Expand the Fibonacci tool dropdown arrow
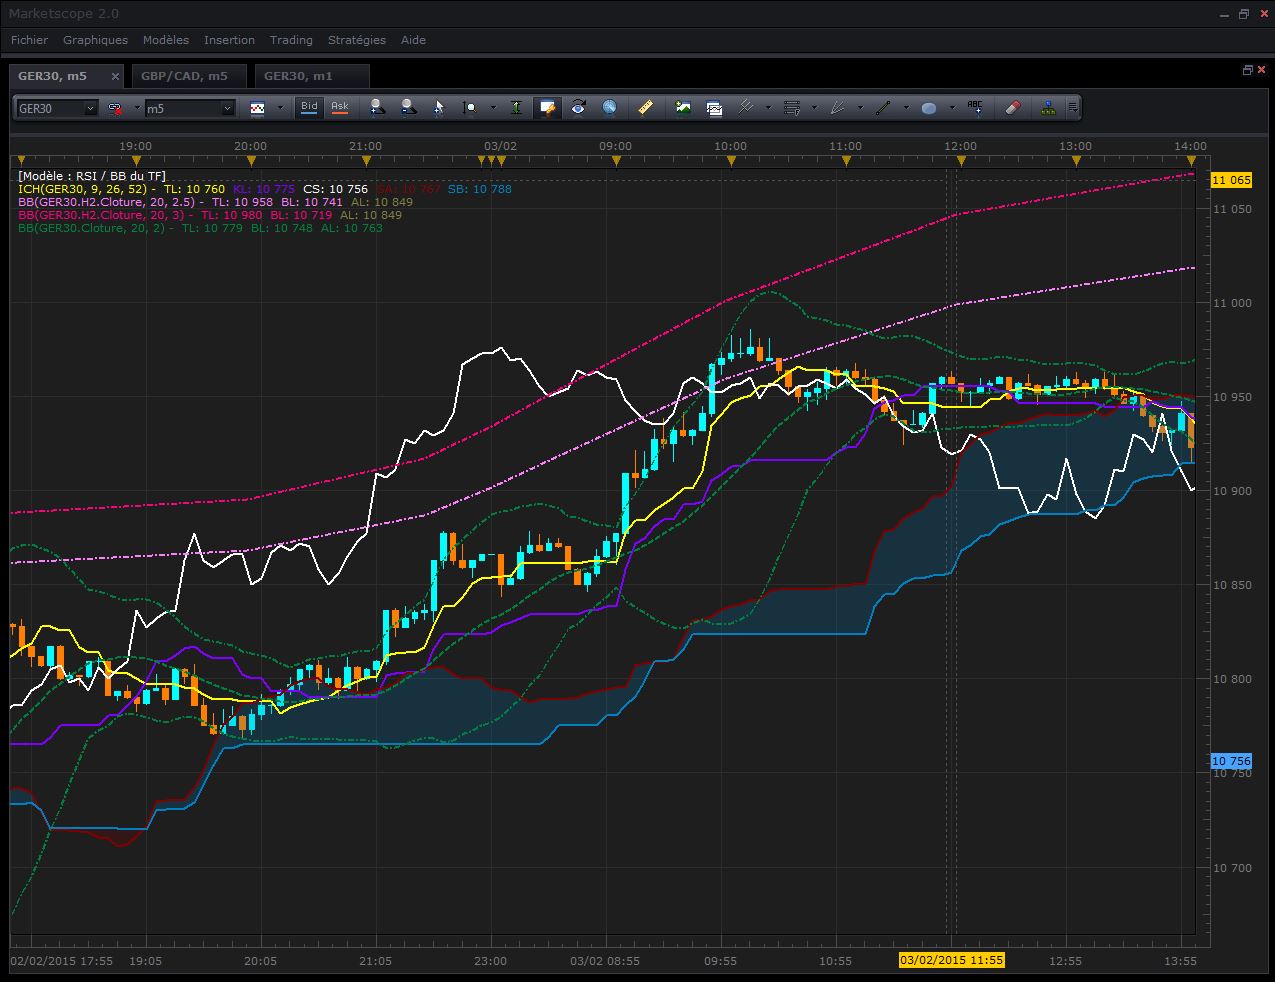This screenshot has width=1275, height=982. click(x=814, y=108)
